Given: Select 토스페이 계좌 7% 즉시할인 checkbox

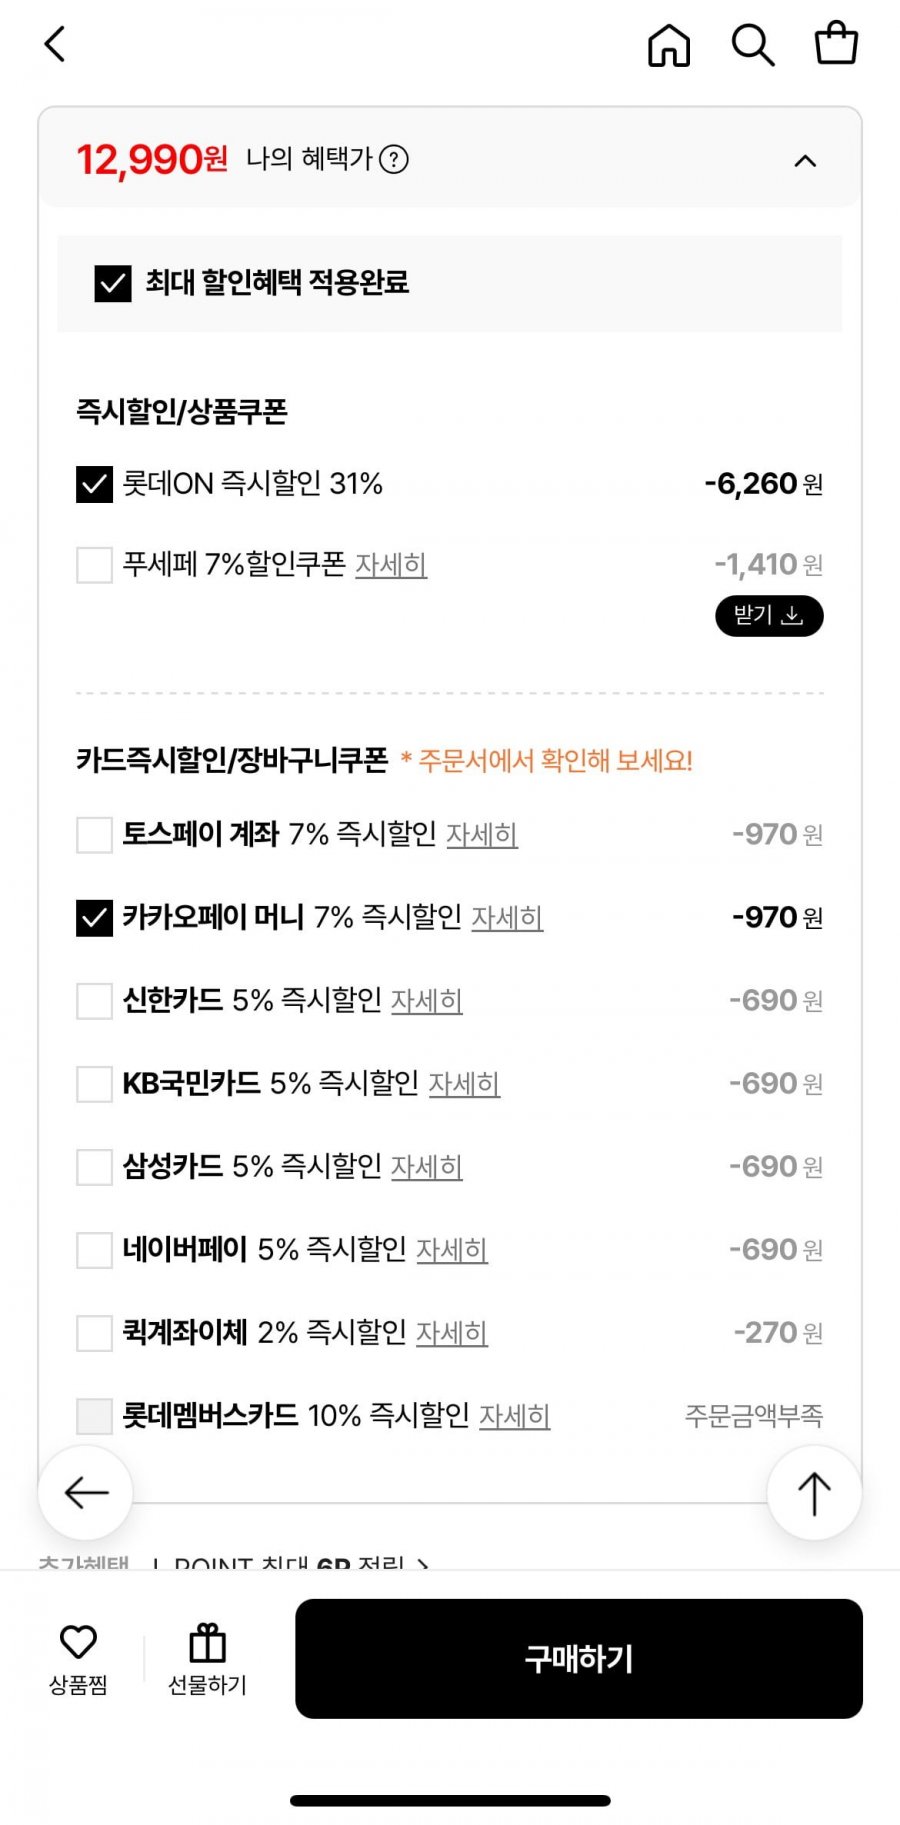Looking at the screenshot, I should 95,834.
